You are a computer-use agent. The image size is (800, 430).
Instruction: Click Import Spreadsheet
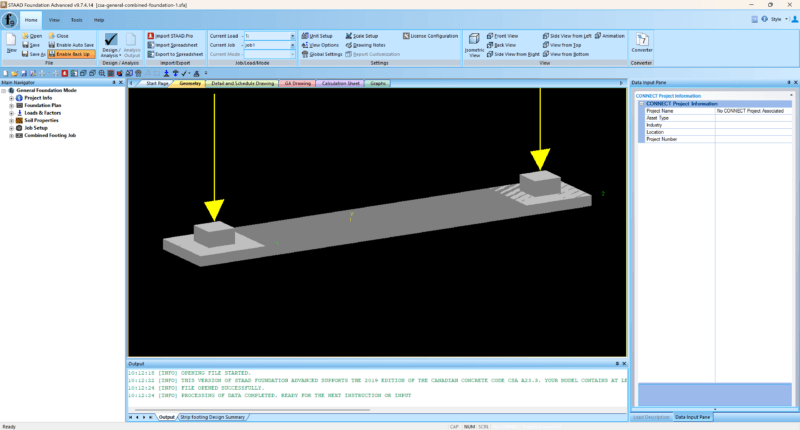tap(172, 45)
